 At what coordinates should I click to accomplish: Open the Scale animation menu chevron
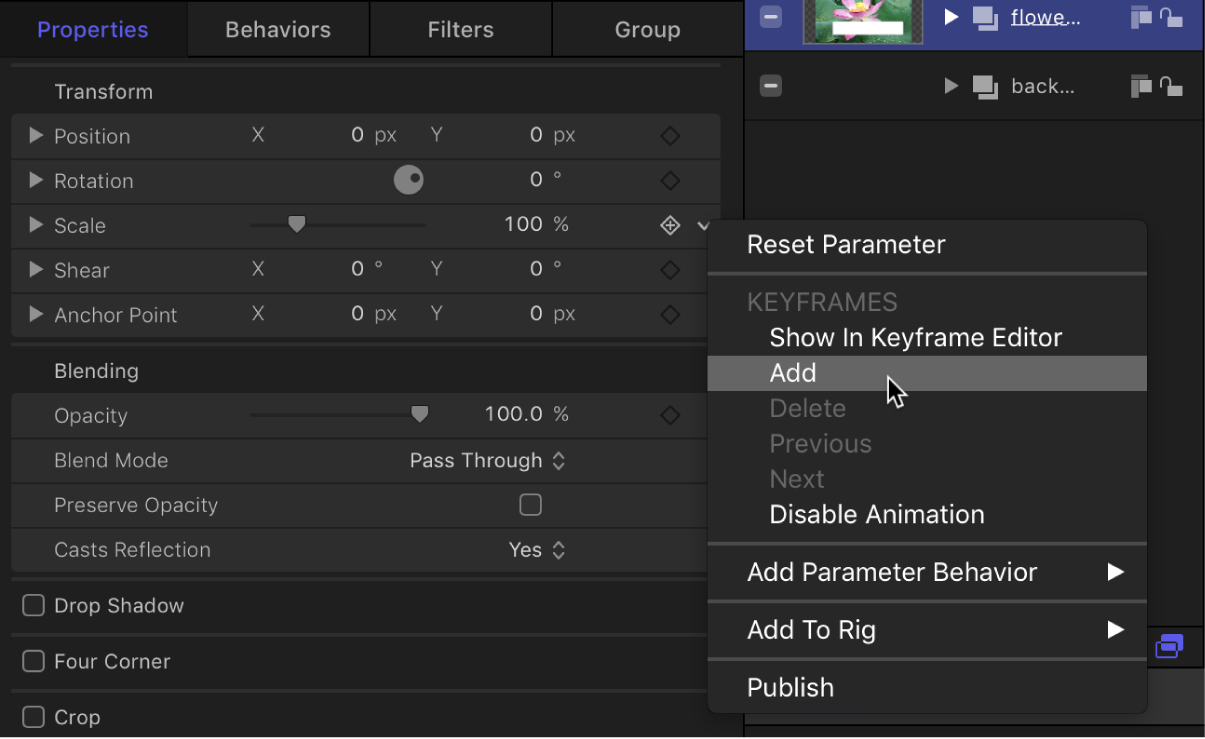pyautogui.click(x=703, y=225)
